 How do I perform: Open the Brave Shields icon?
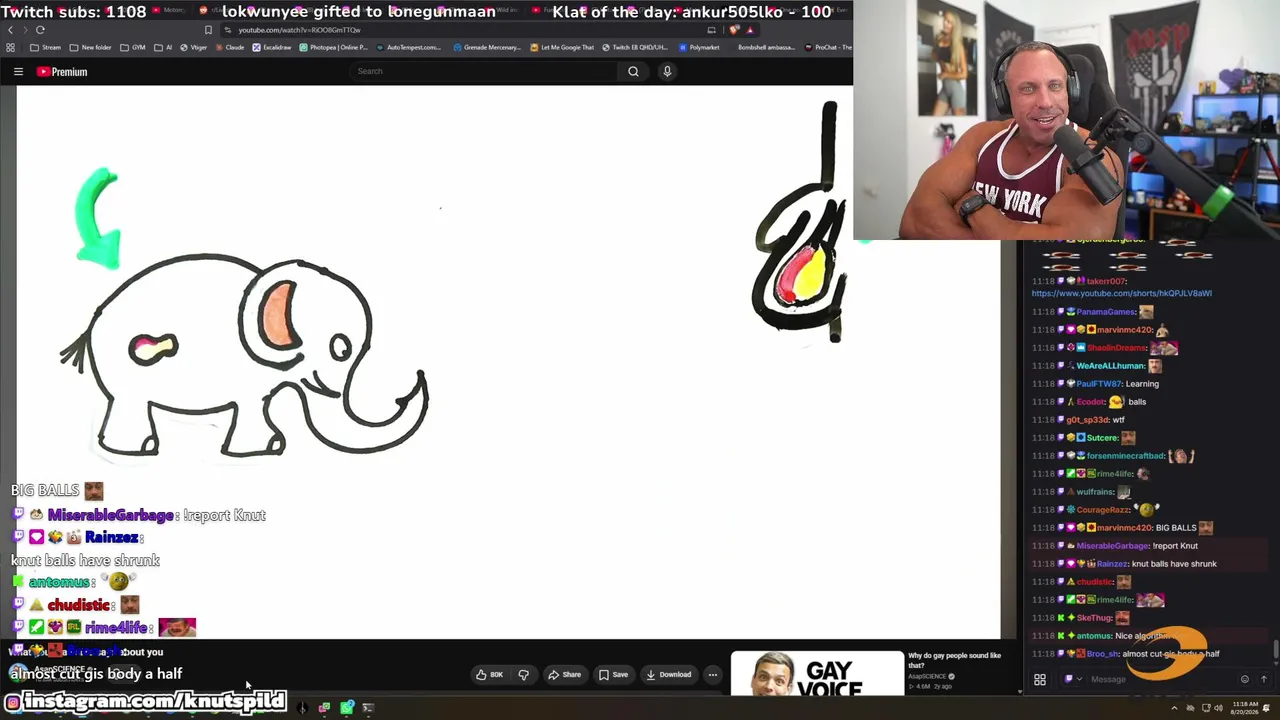pyautogui.click(x=735, y=30)
